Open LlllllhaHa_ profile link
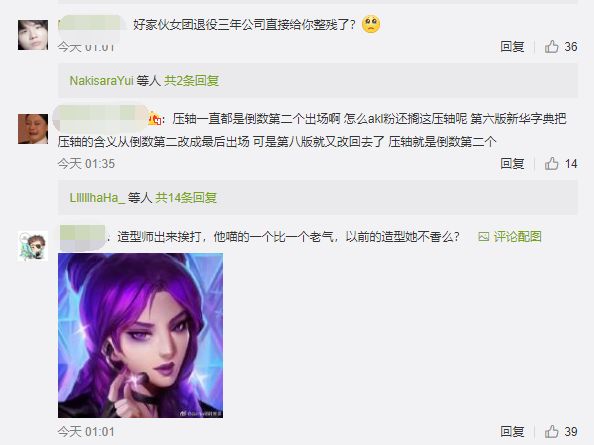 pos(97,198)
